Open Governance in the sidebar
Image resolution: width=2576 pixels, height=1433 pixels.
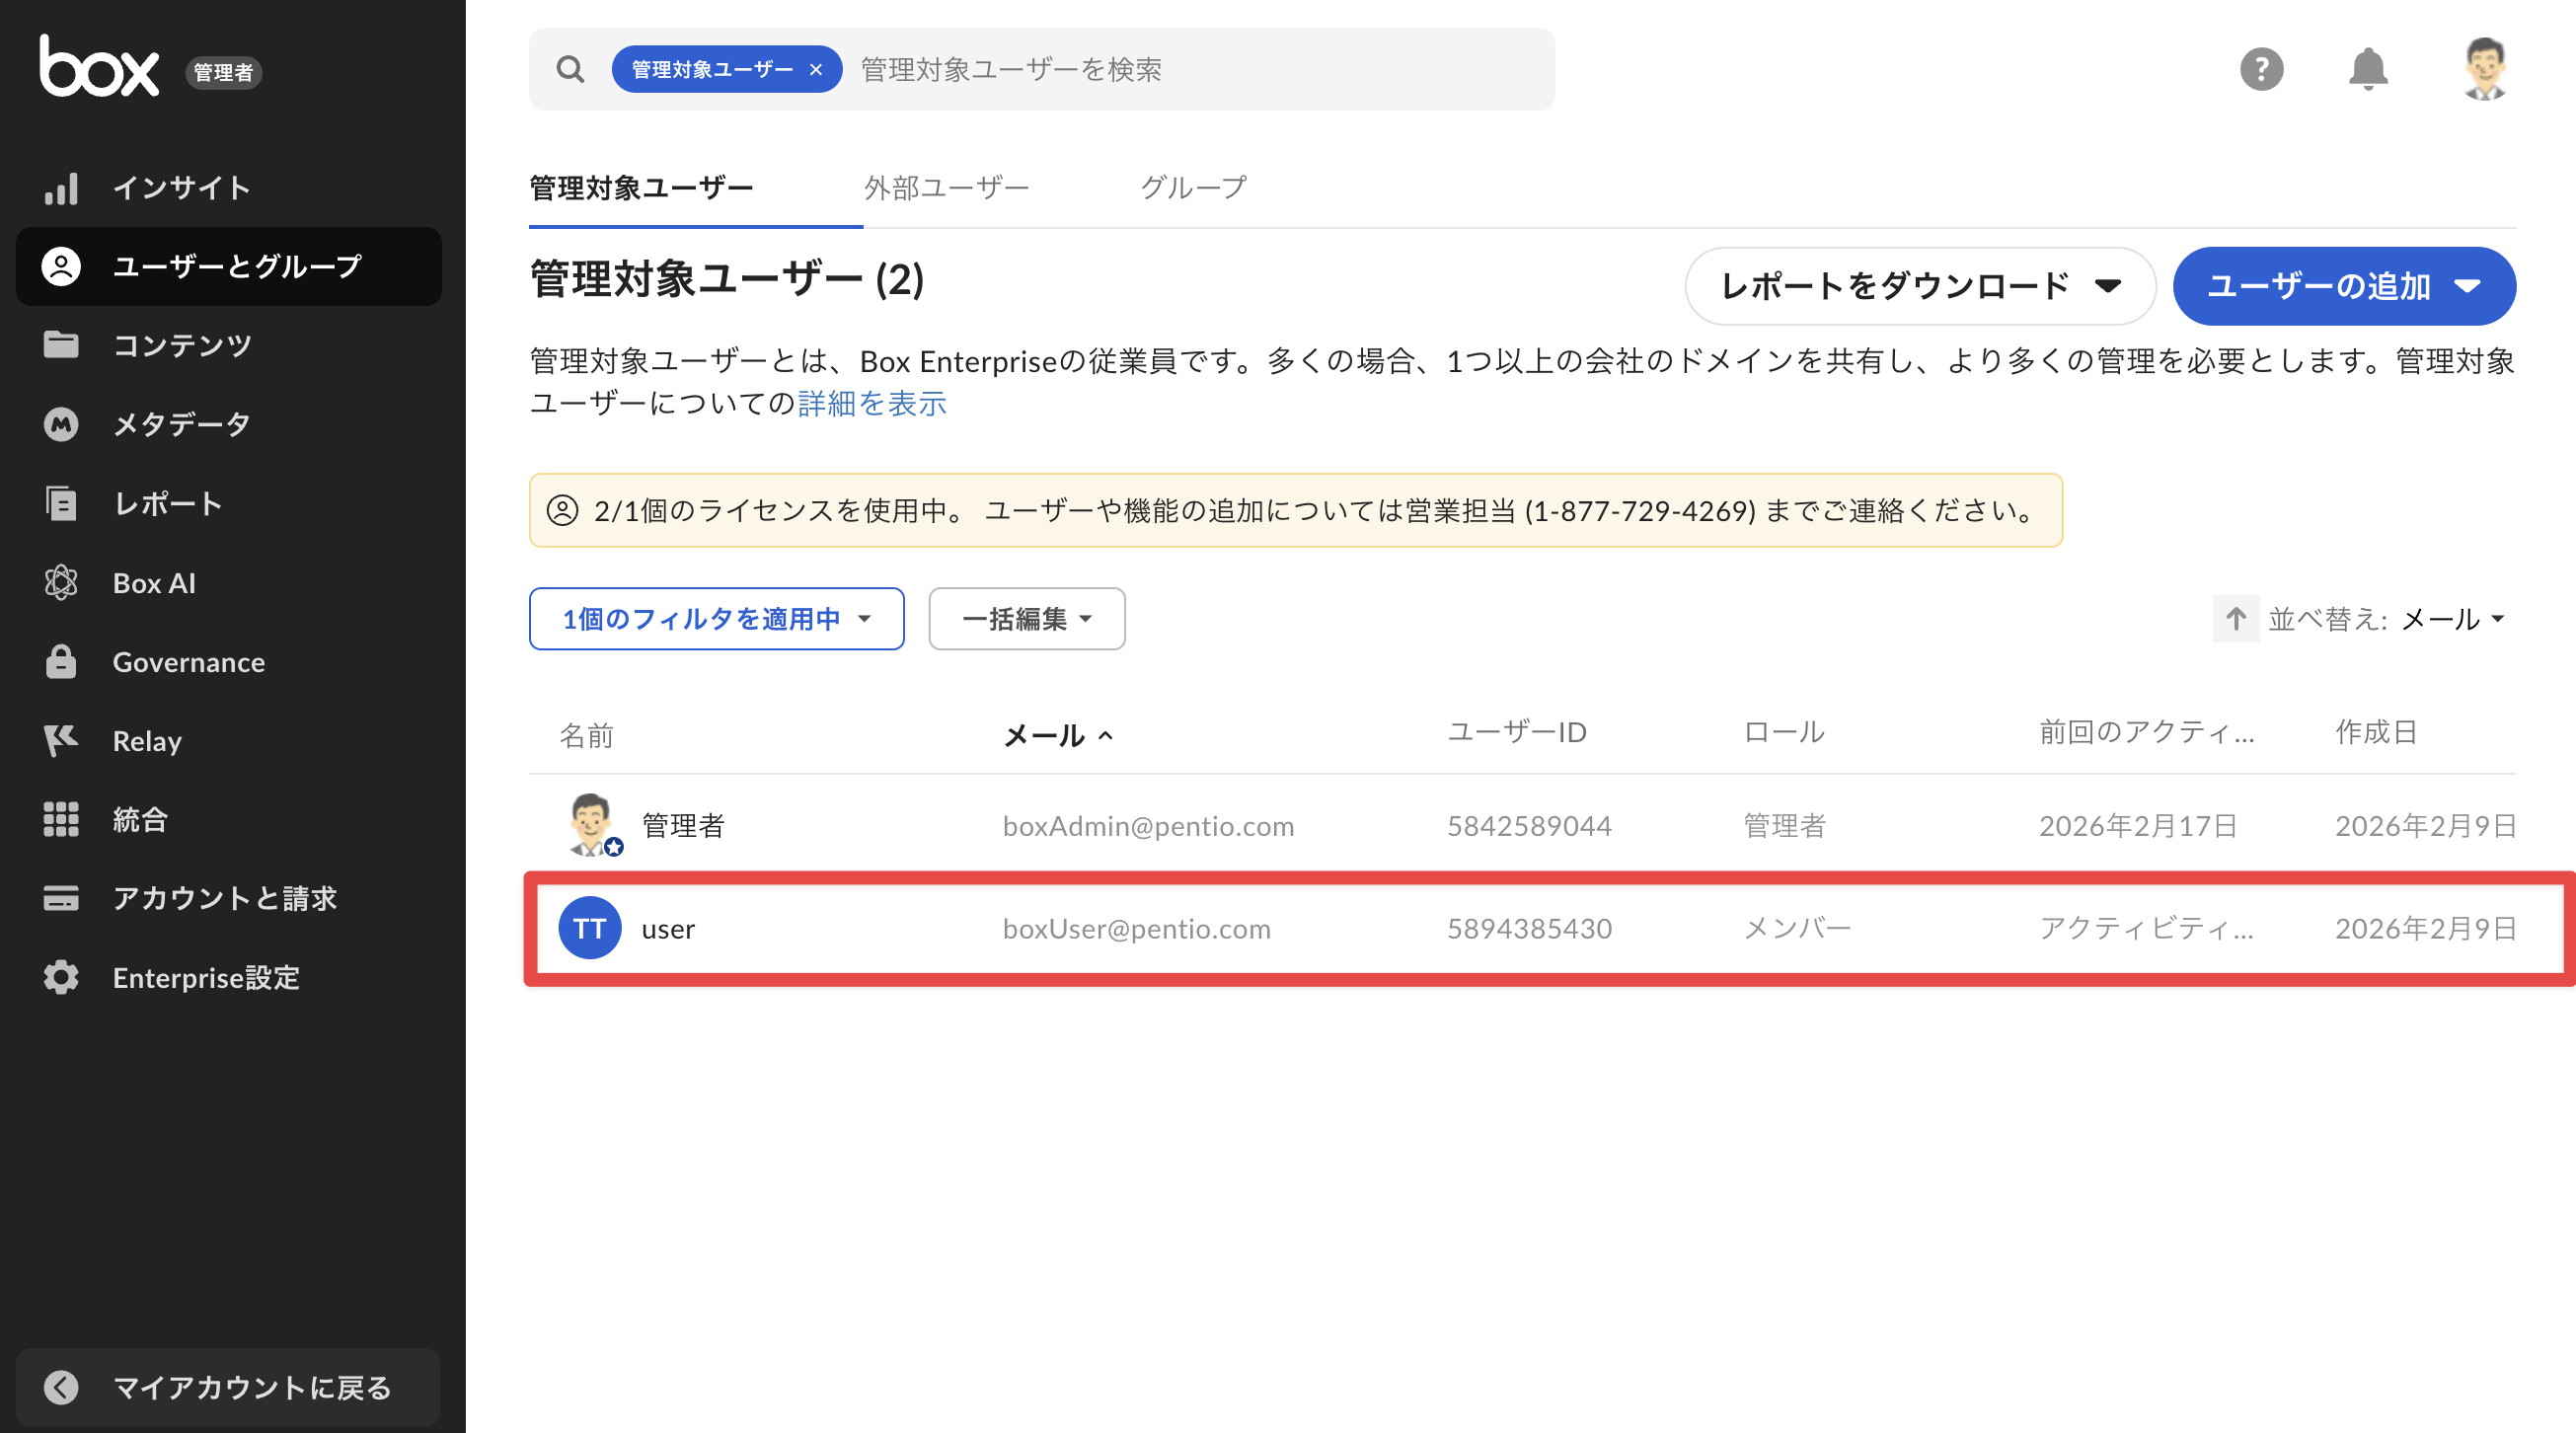coord(229,661)
